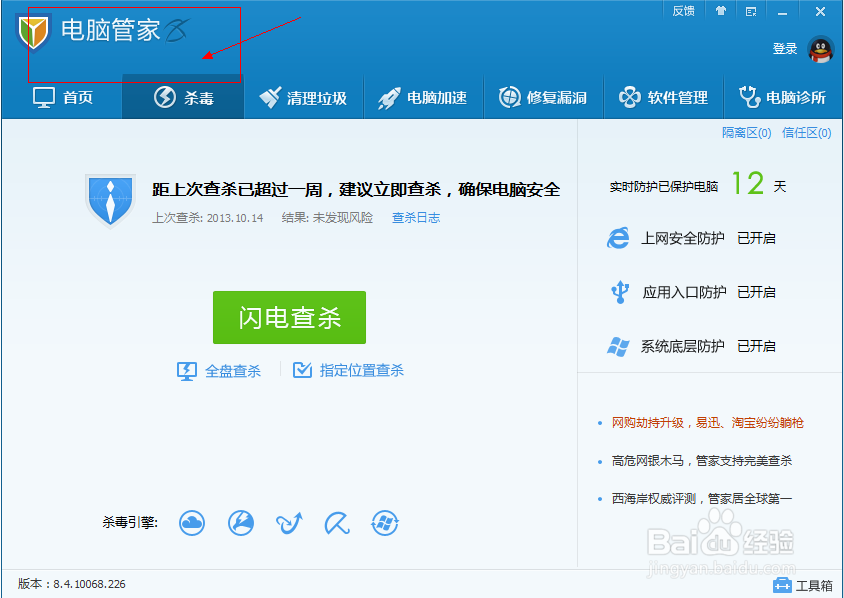
Task: Click the 电脑管家 shield logo
Action: tap(34, 32)
